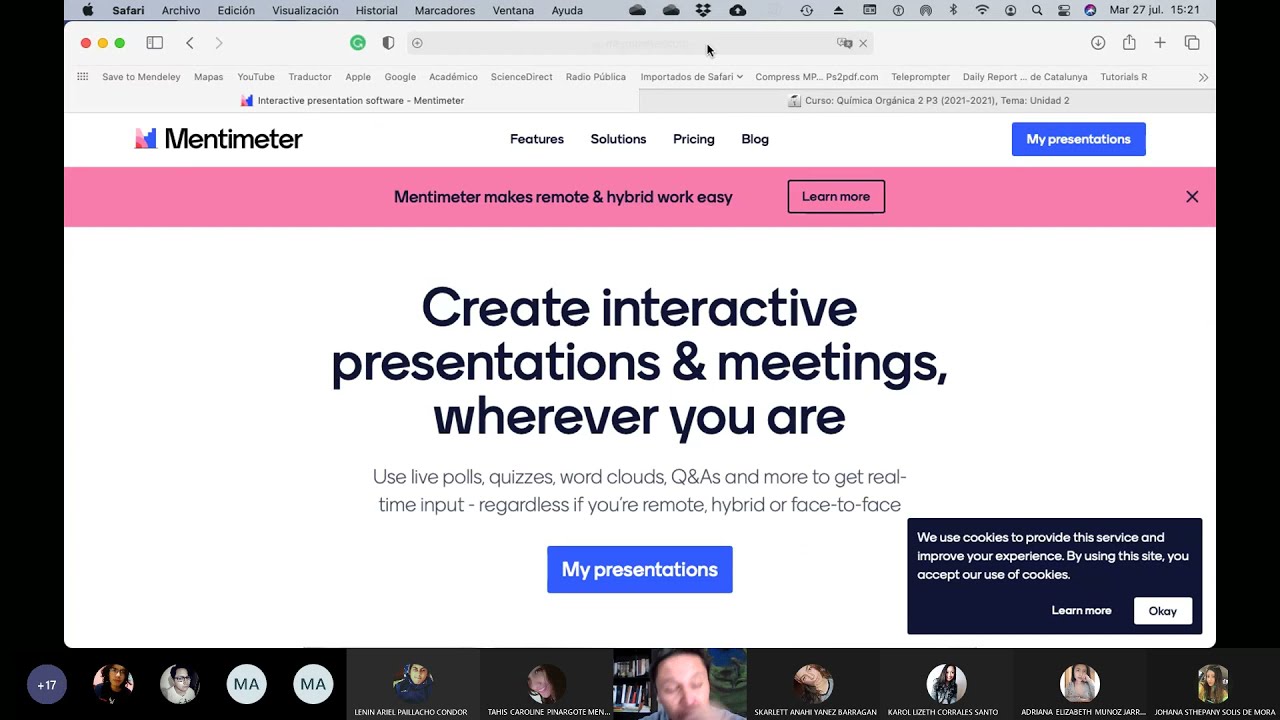
Task: Click the large My presentations button
Action: (640, 569)
